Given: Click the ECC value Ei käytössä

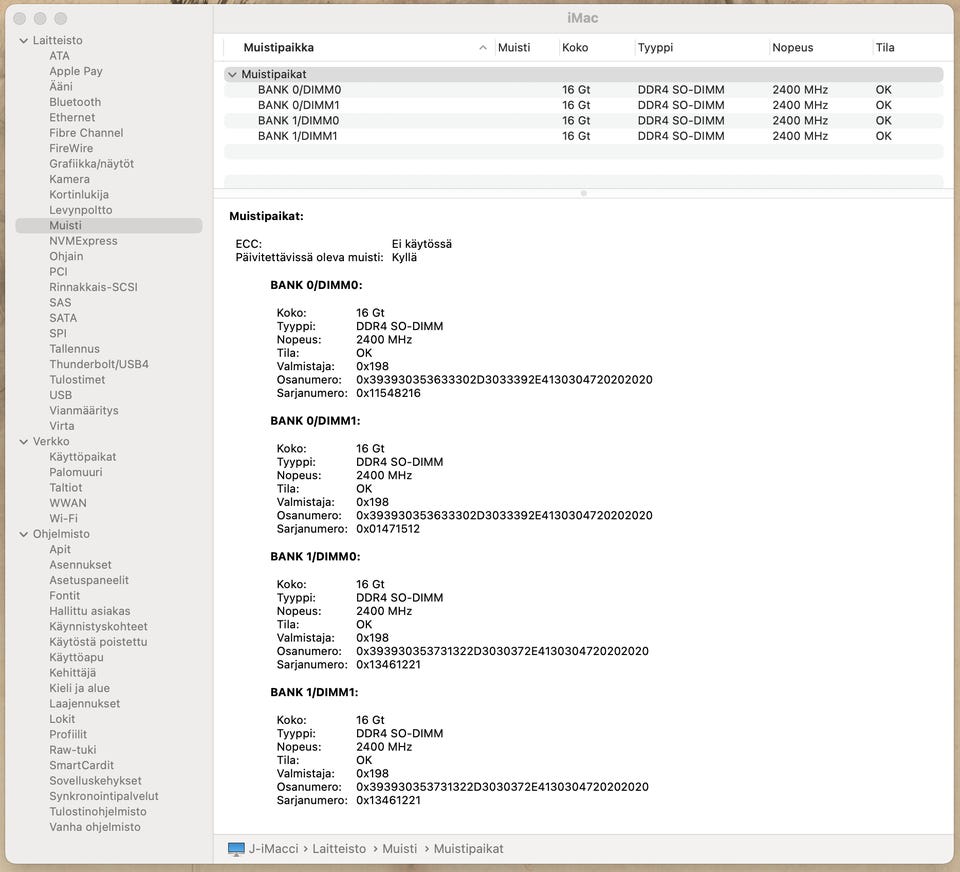Looking at the screenshot, I should (422, 244).
